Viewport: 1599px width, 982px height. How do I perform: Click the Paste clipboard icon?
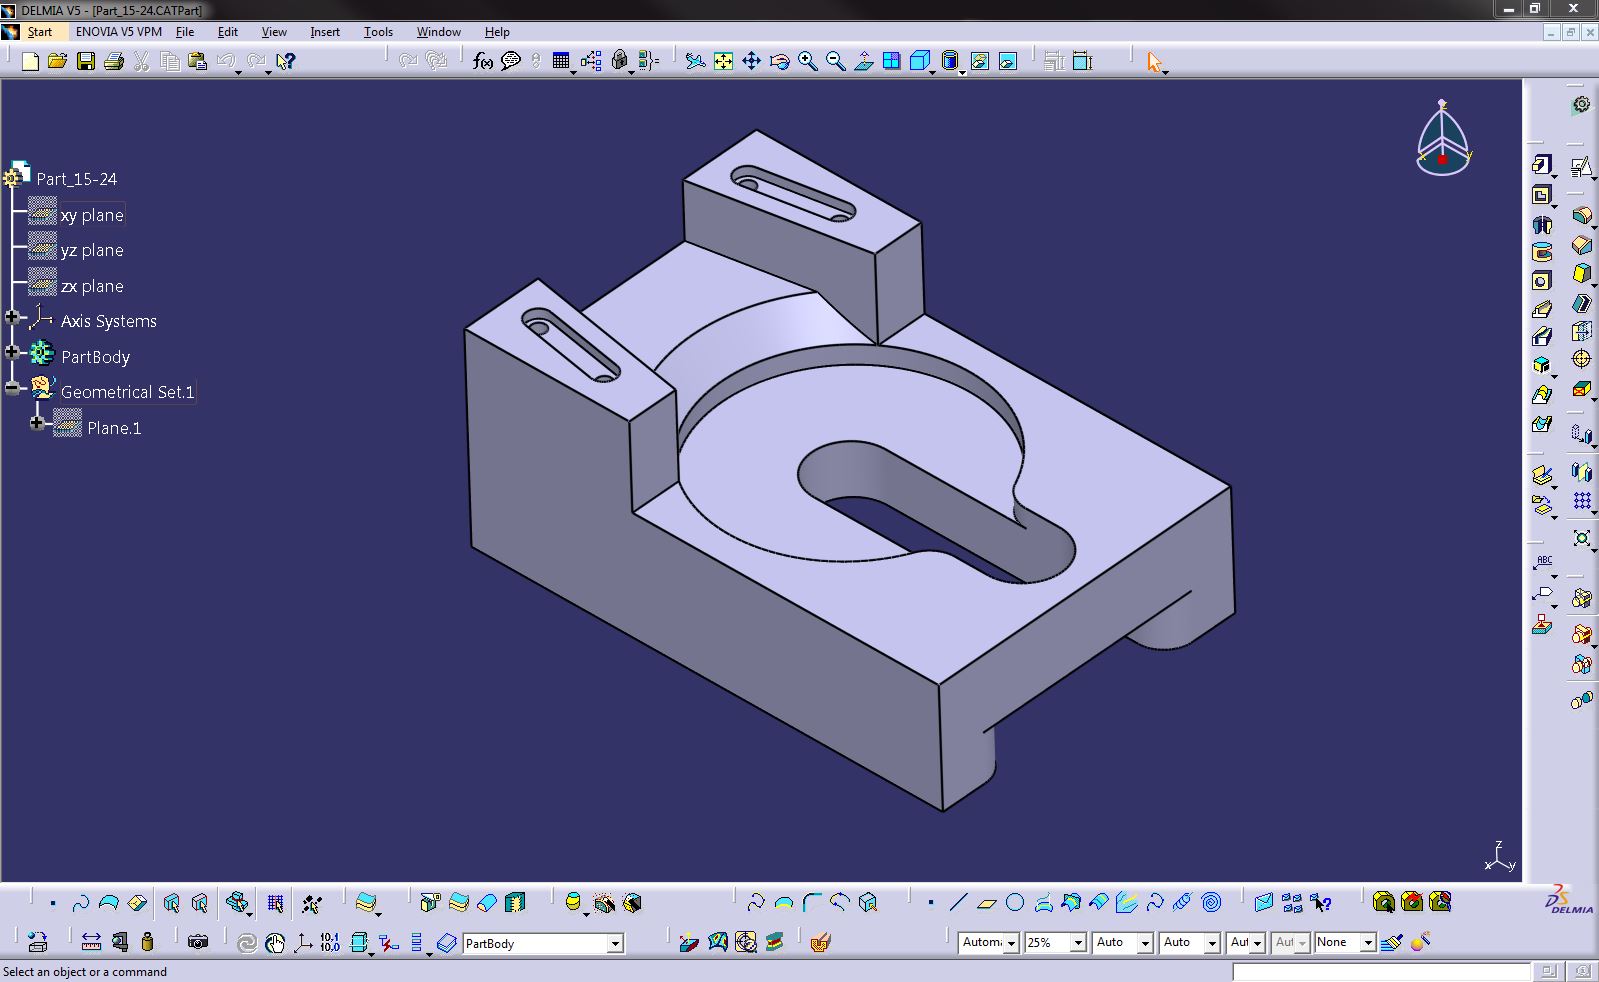[x=198, y=62]
